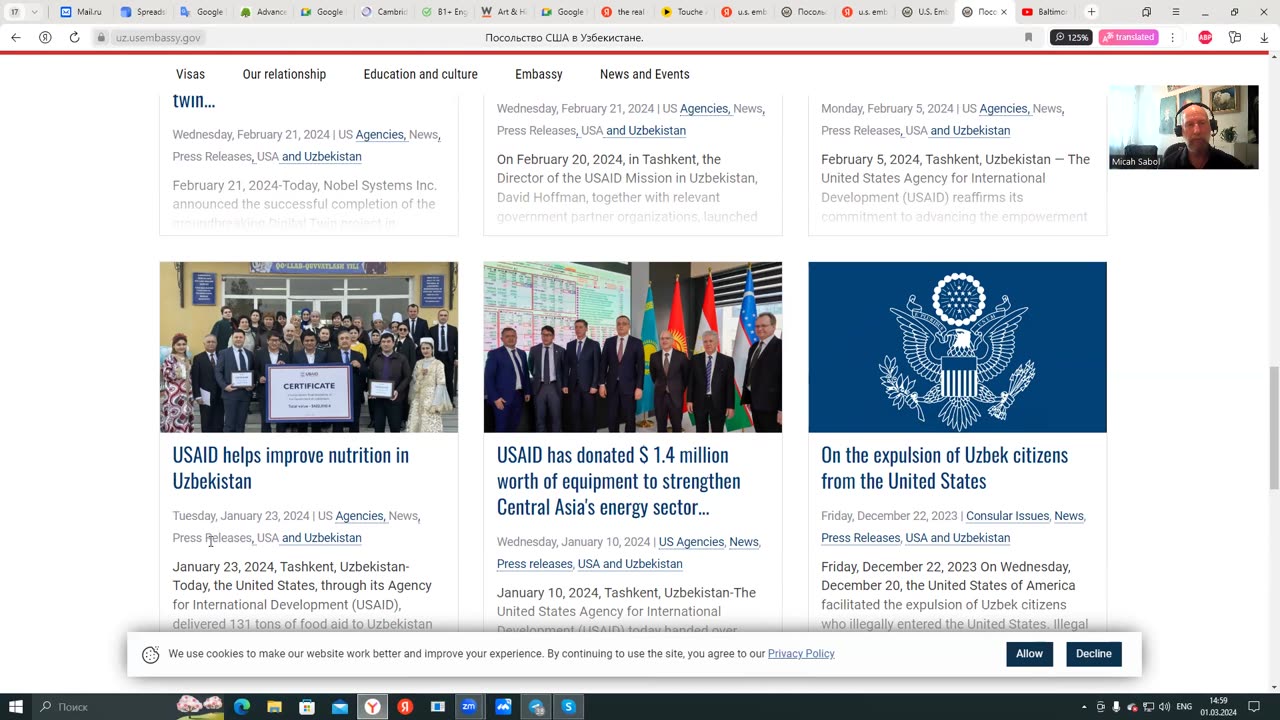
Task: Click the News link under expulsion article
Action: pyautogui.click(x=1068, y=516)
